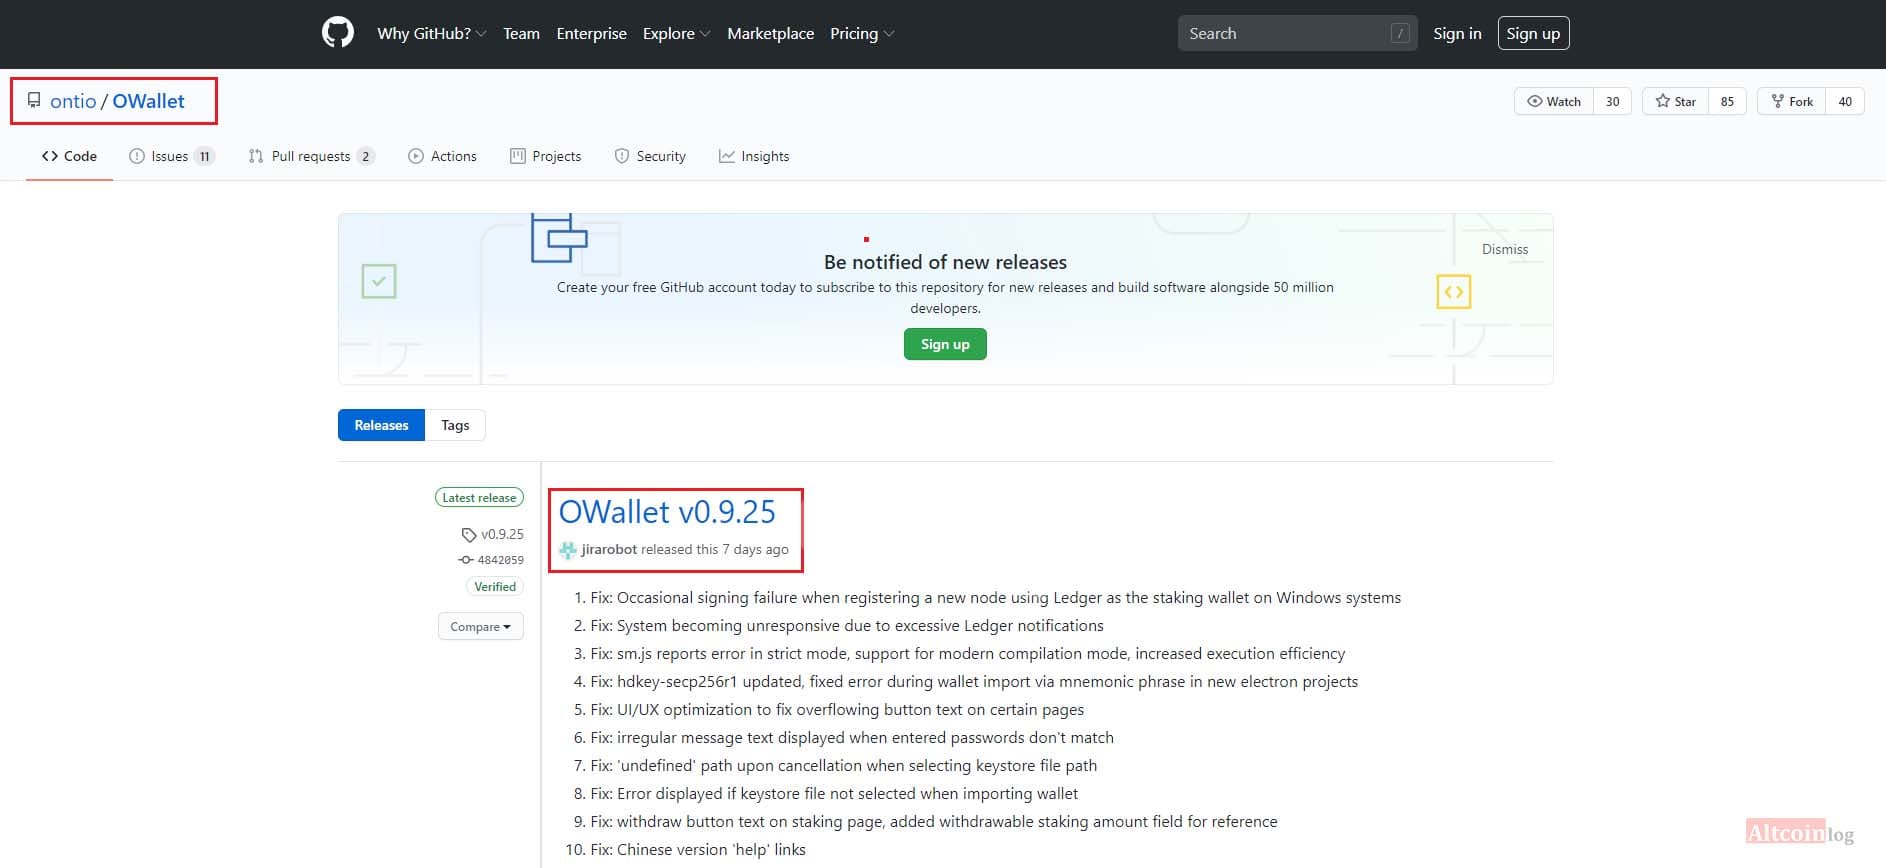
Task: Select the Releases tab button
Action: pos(381,425)
